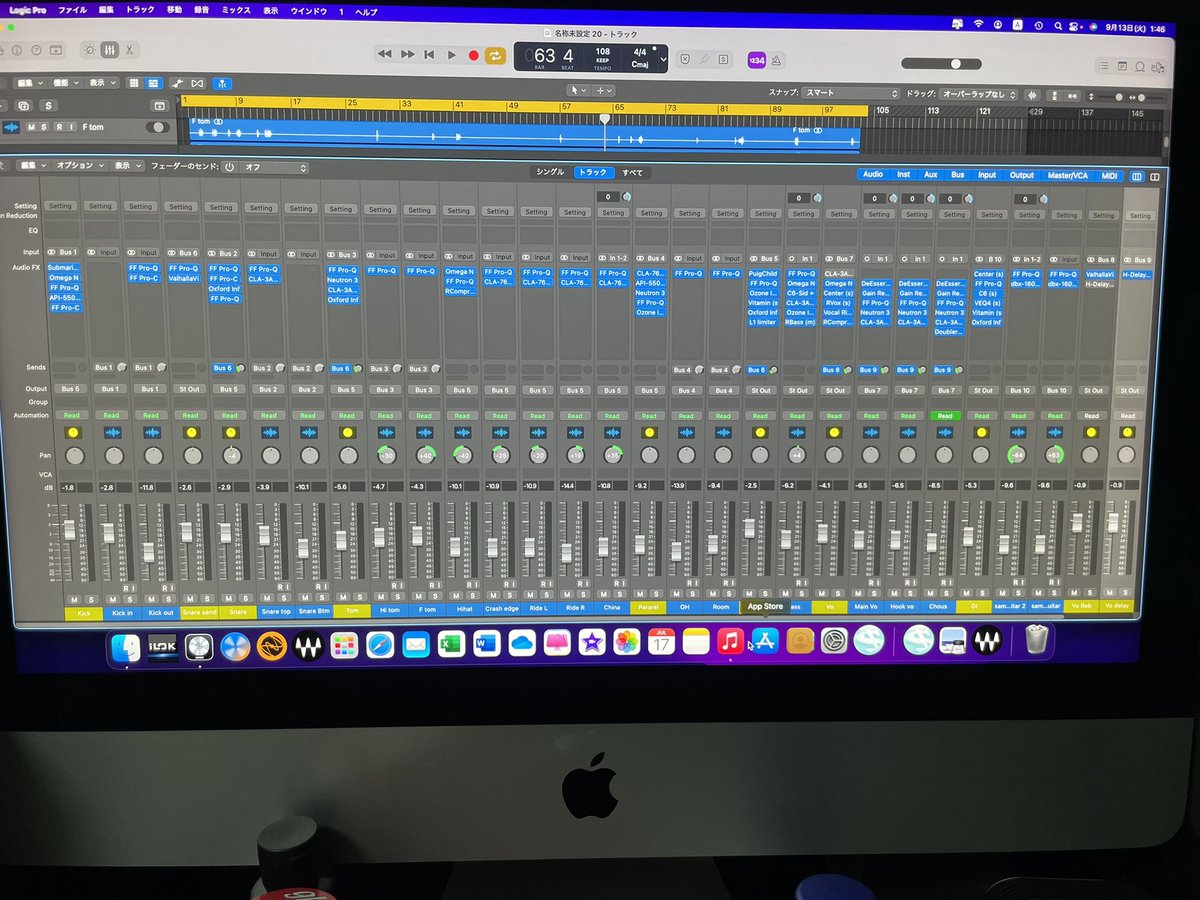Open the Editors with the scissors icon

(130, 50)
